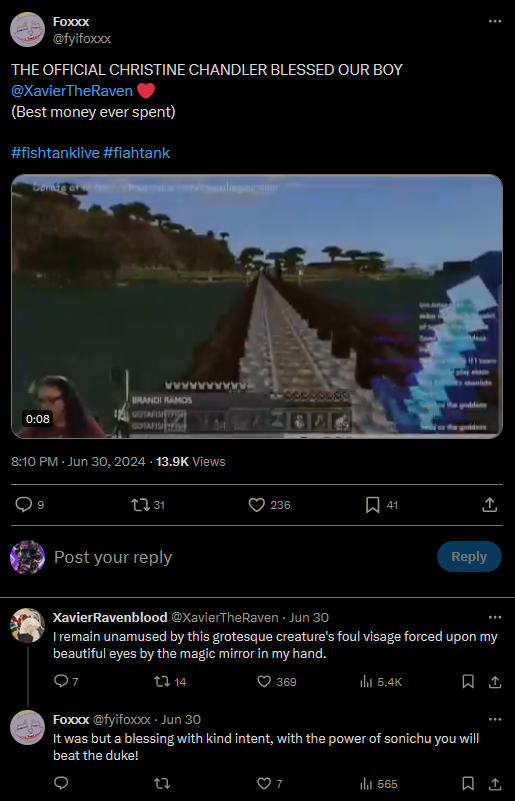Click in the 'Post your reply' field
The width and height of the screenshot is (515, 801).
[240, 557]
